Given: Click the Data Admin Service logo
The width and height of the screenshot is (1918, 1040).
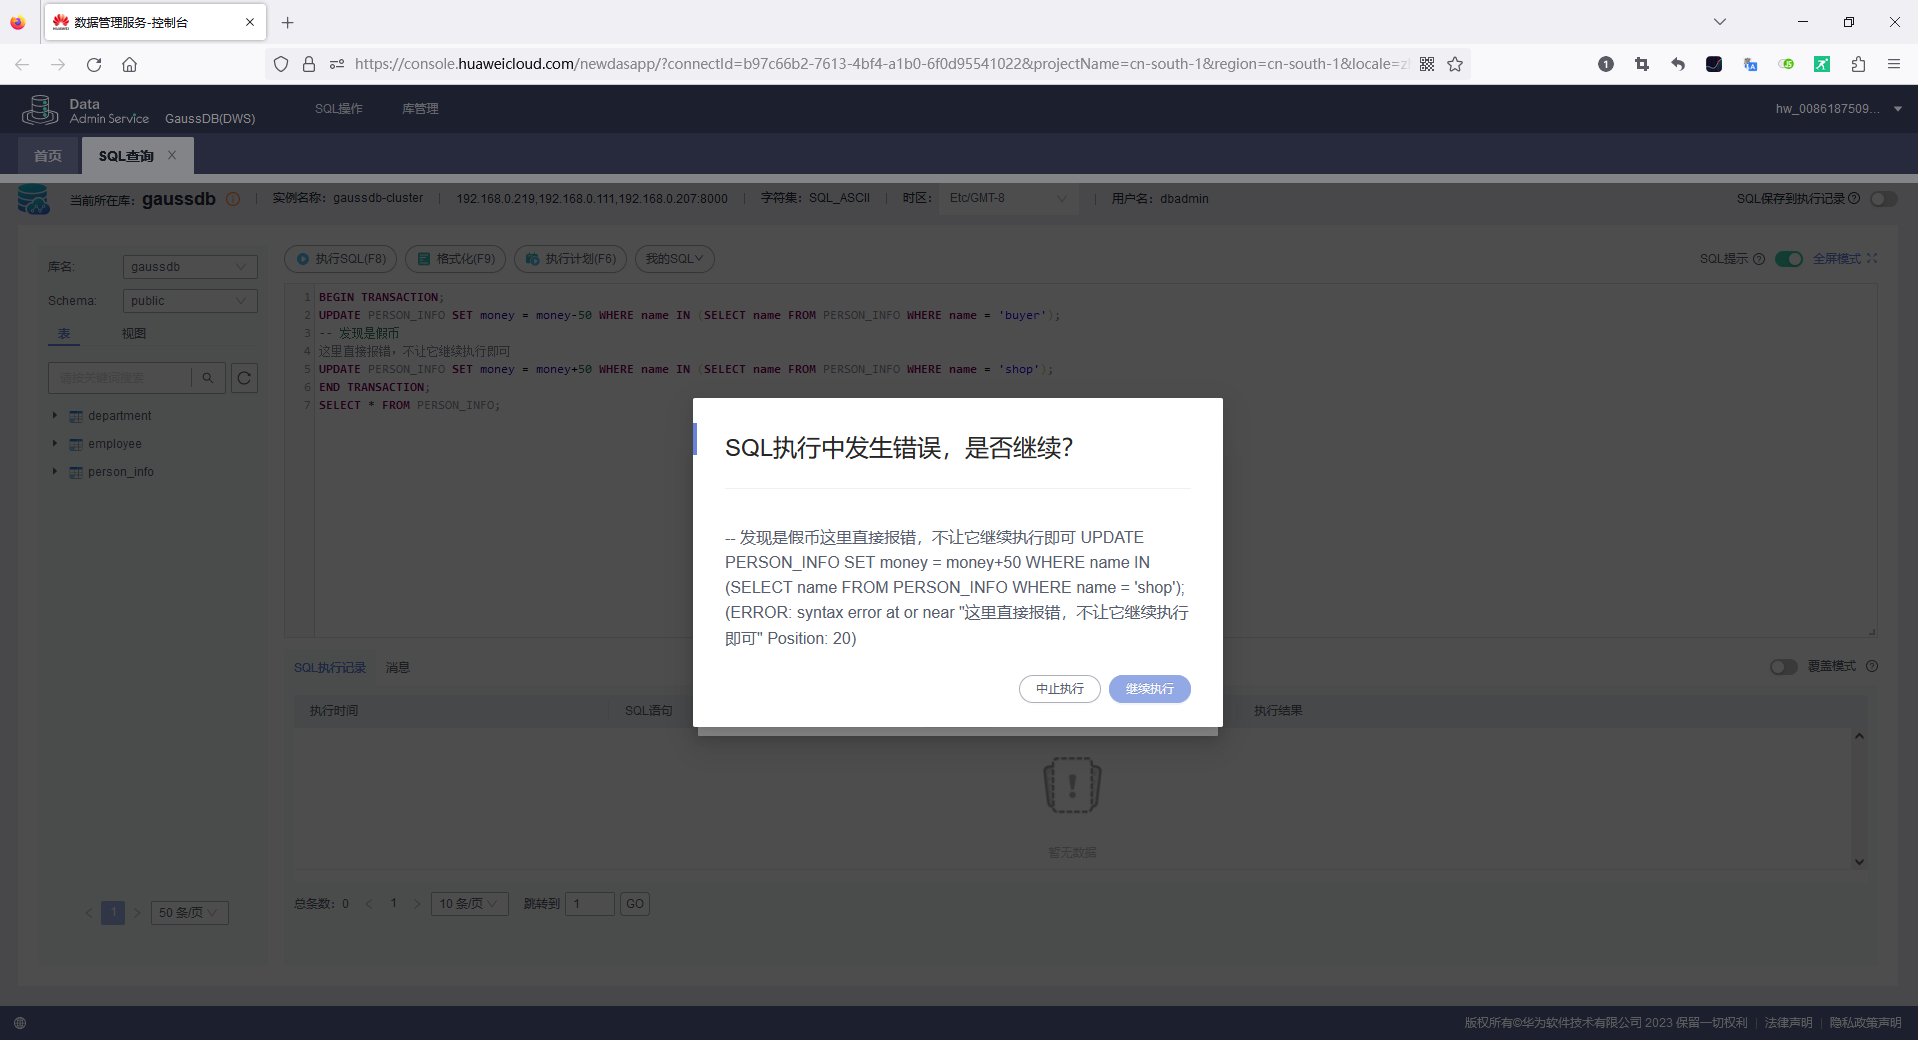Looking at the screenshot, I should 40,109.
